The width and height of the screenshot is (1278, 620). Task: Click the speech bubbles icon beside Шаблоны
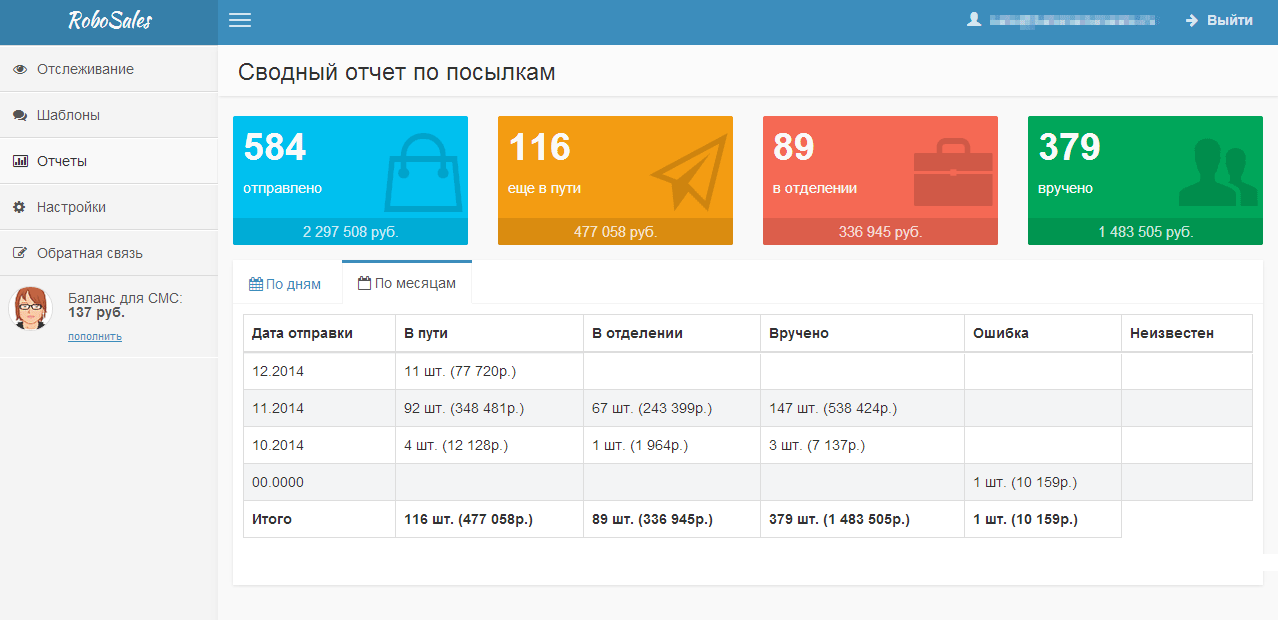[20, 116]
